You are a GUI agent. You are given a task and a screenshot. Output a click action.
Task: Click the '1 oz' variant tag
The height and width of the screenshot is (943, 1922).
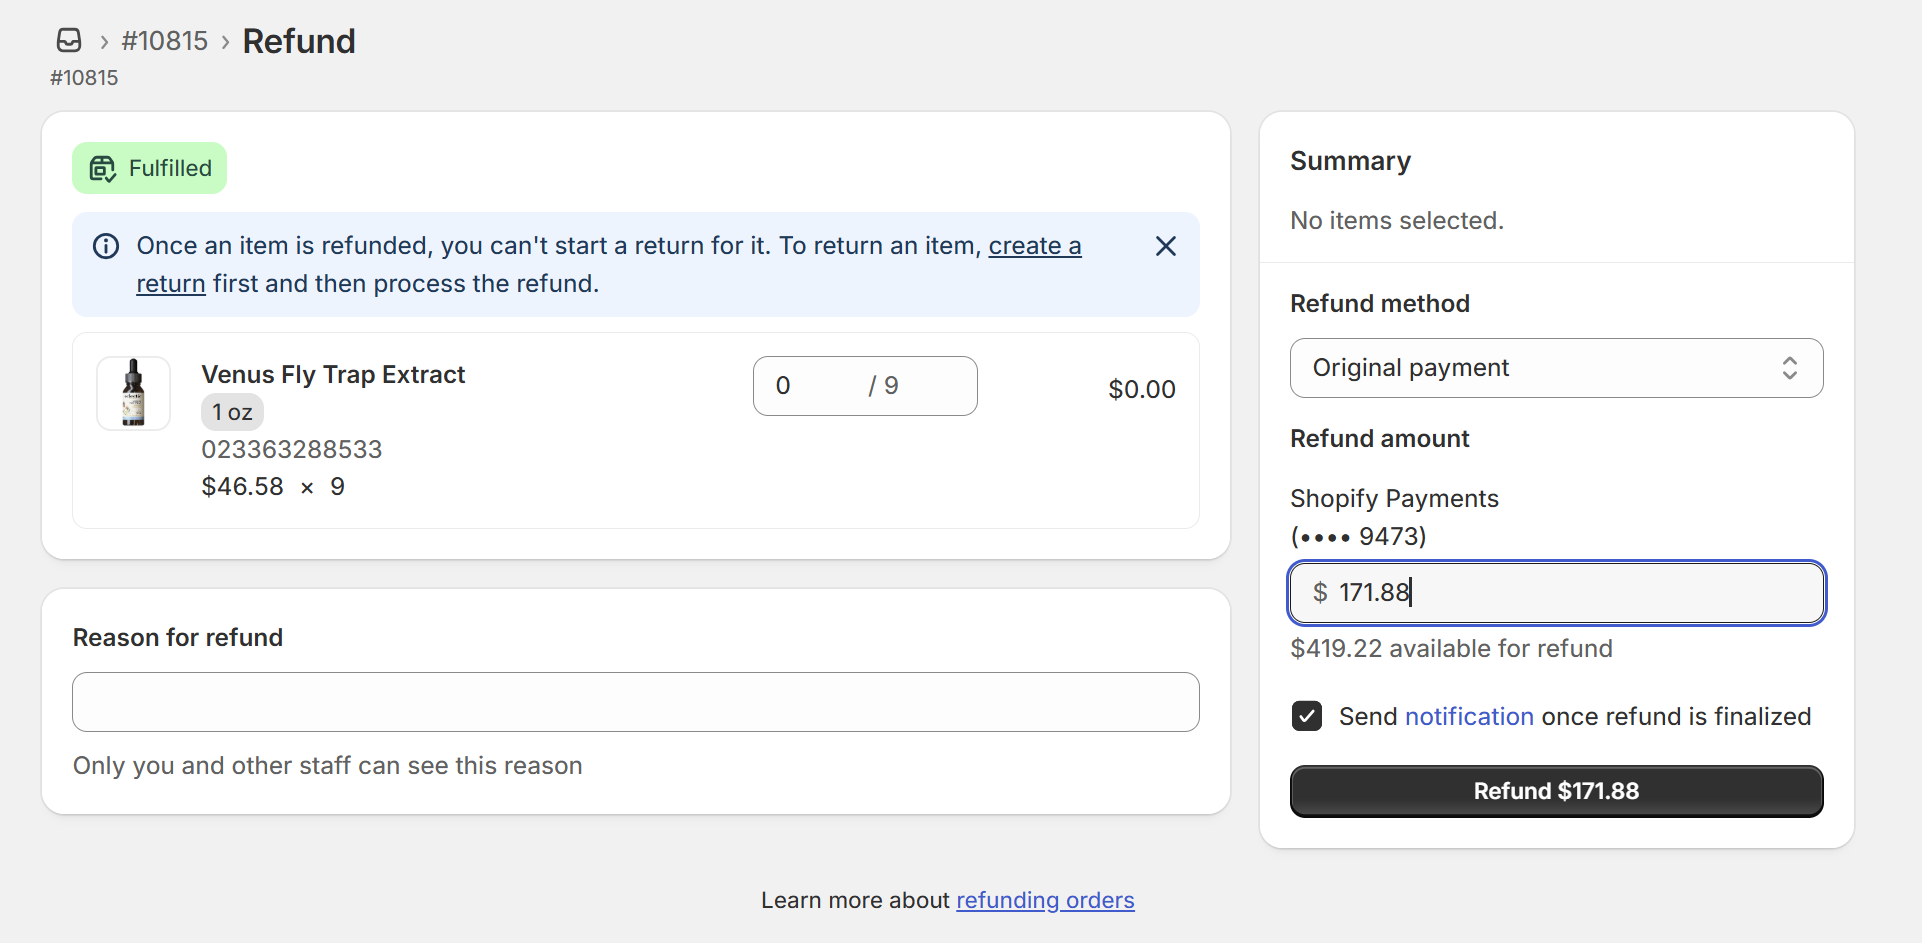(232, 412)
